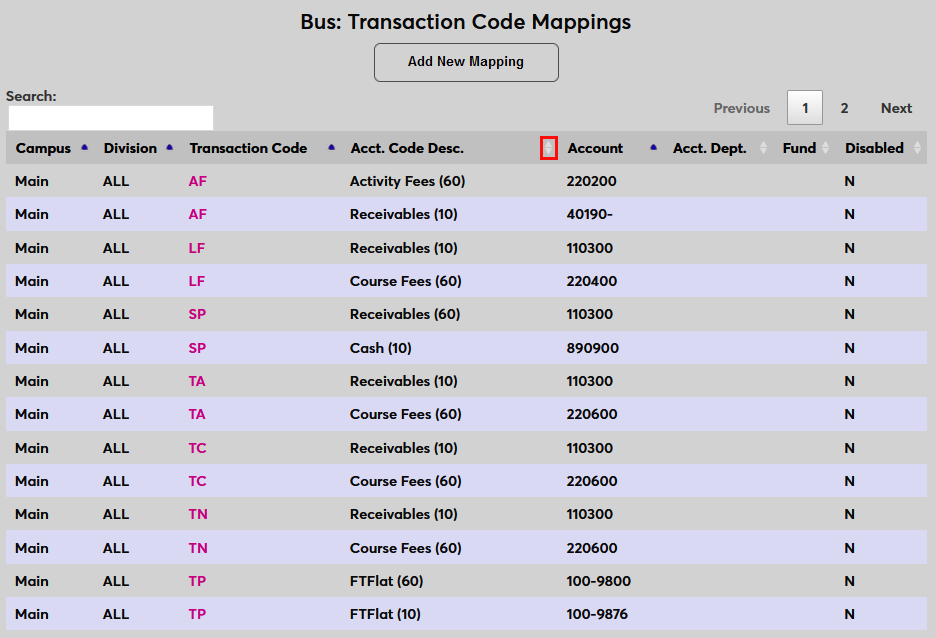Open the TP transaction code link
Screen dimensions: 936x638
click(x=197, y=581)
